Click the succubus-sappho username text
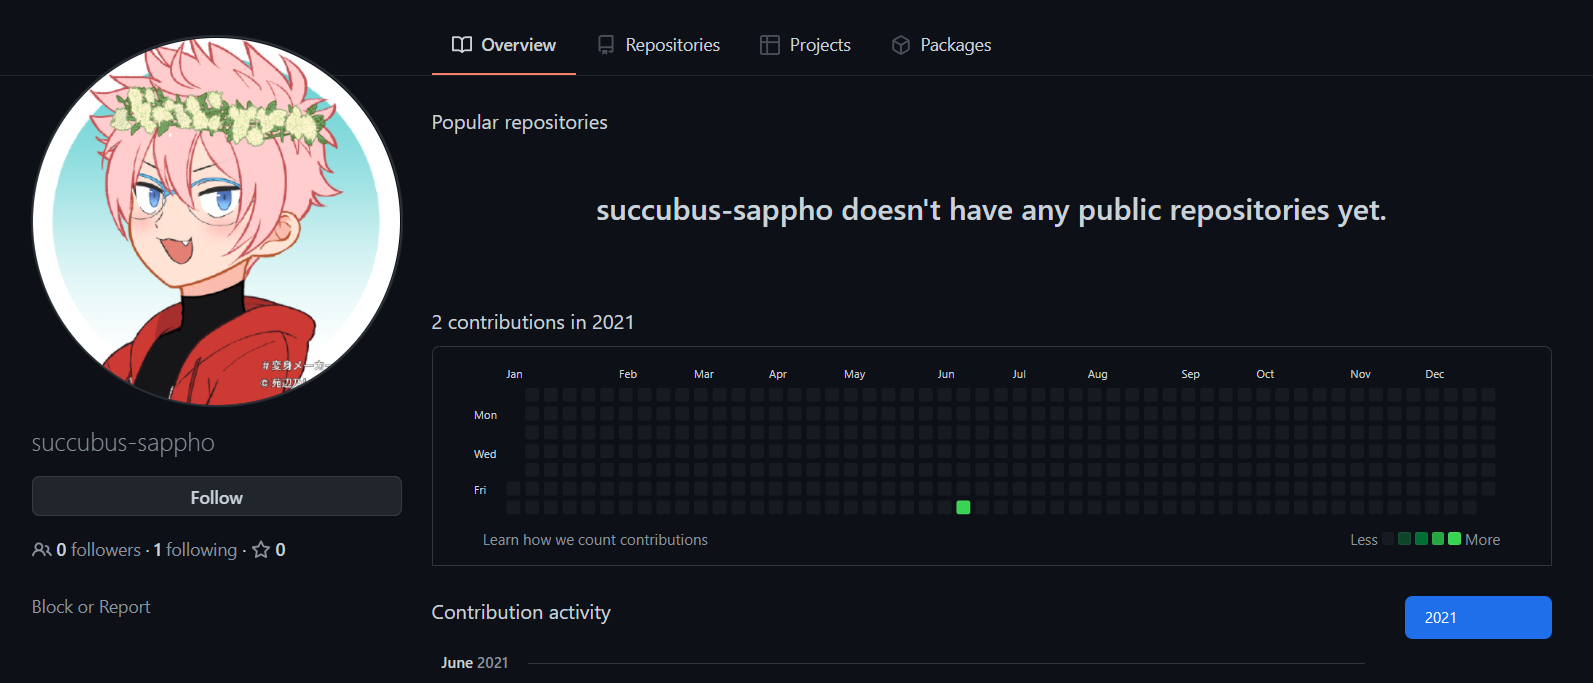The width and height of the screenshot is (1593, 683). click(x=123, y=442)
